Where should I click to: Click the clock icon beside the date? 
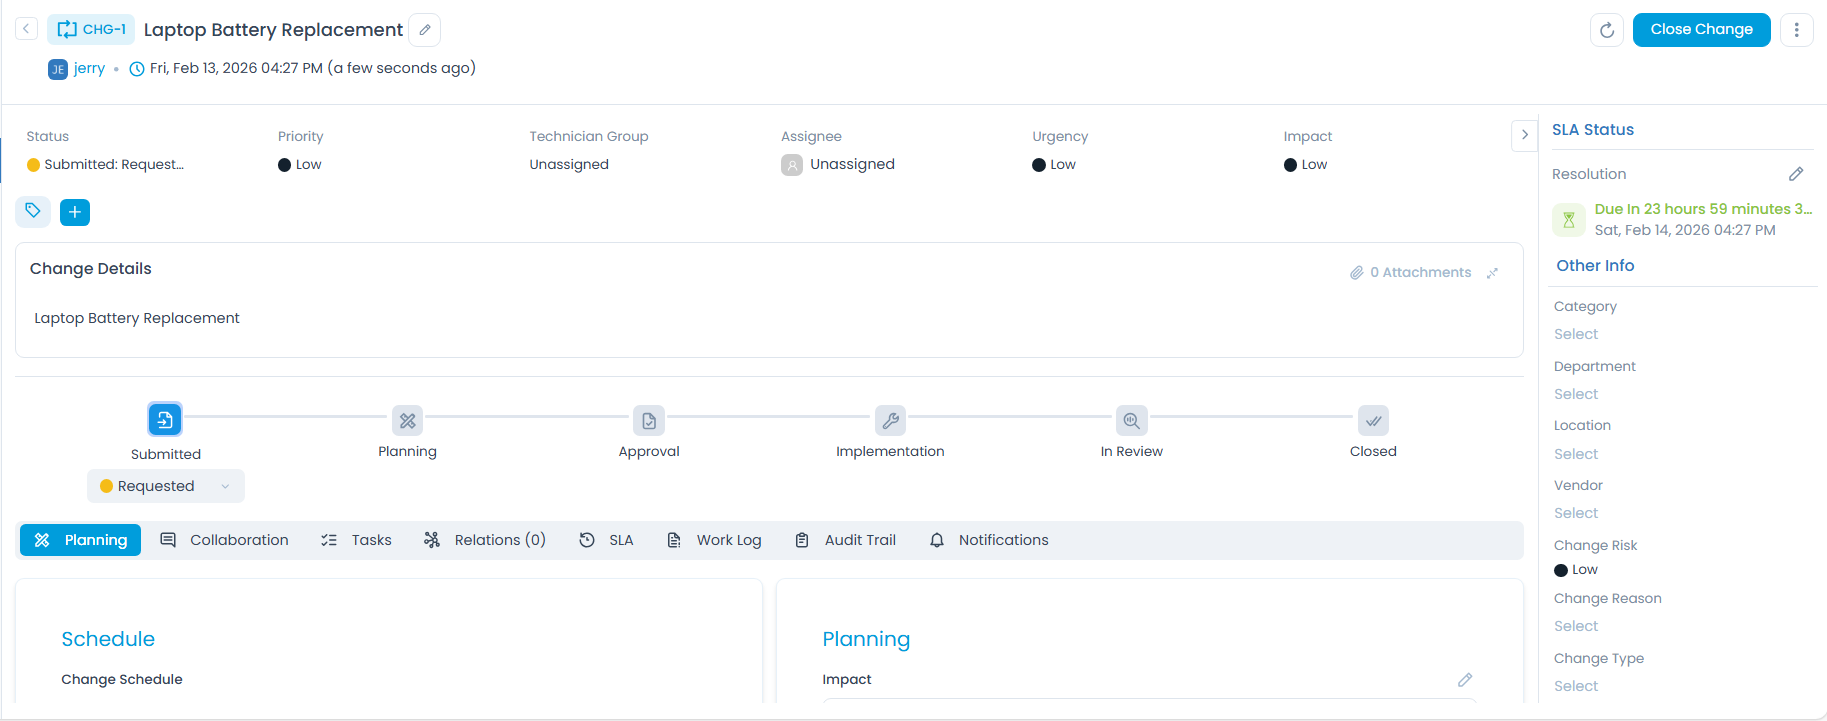point(137,69)
